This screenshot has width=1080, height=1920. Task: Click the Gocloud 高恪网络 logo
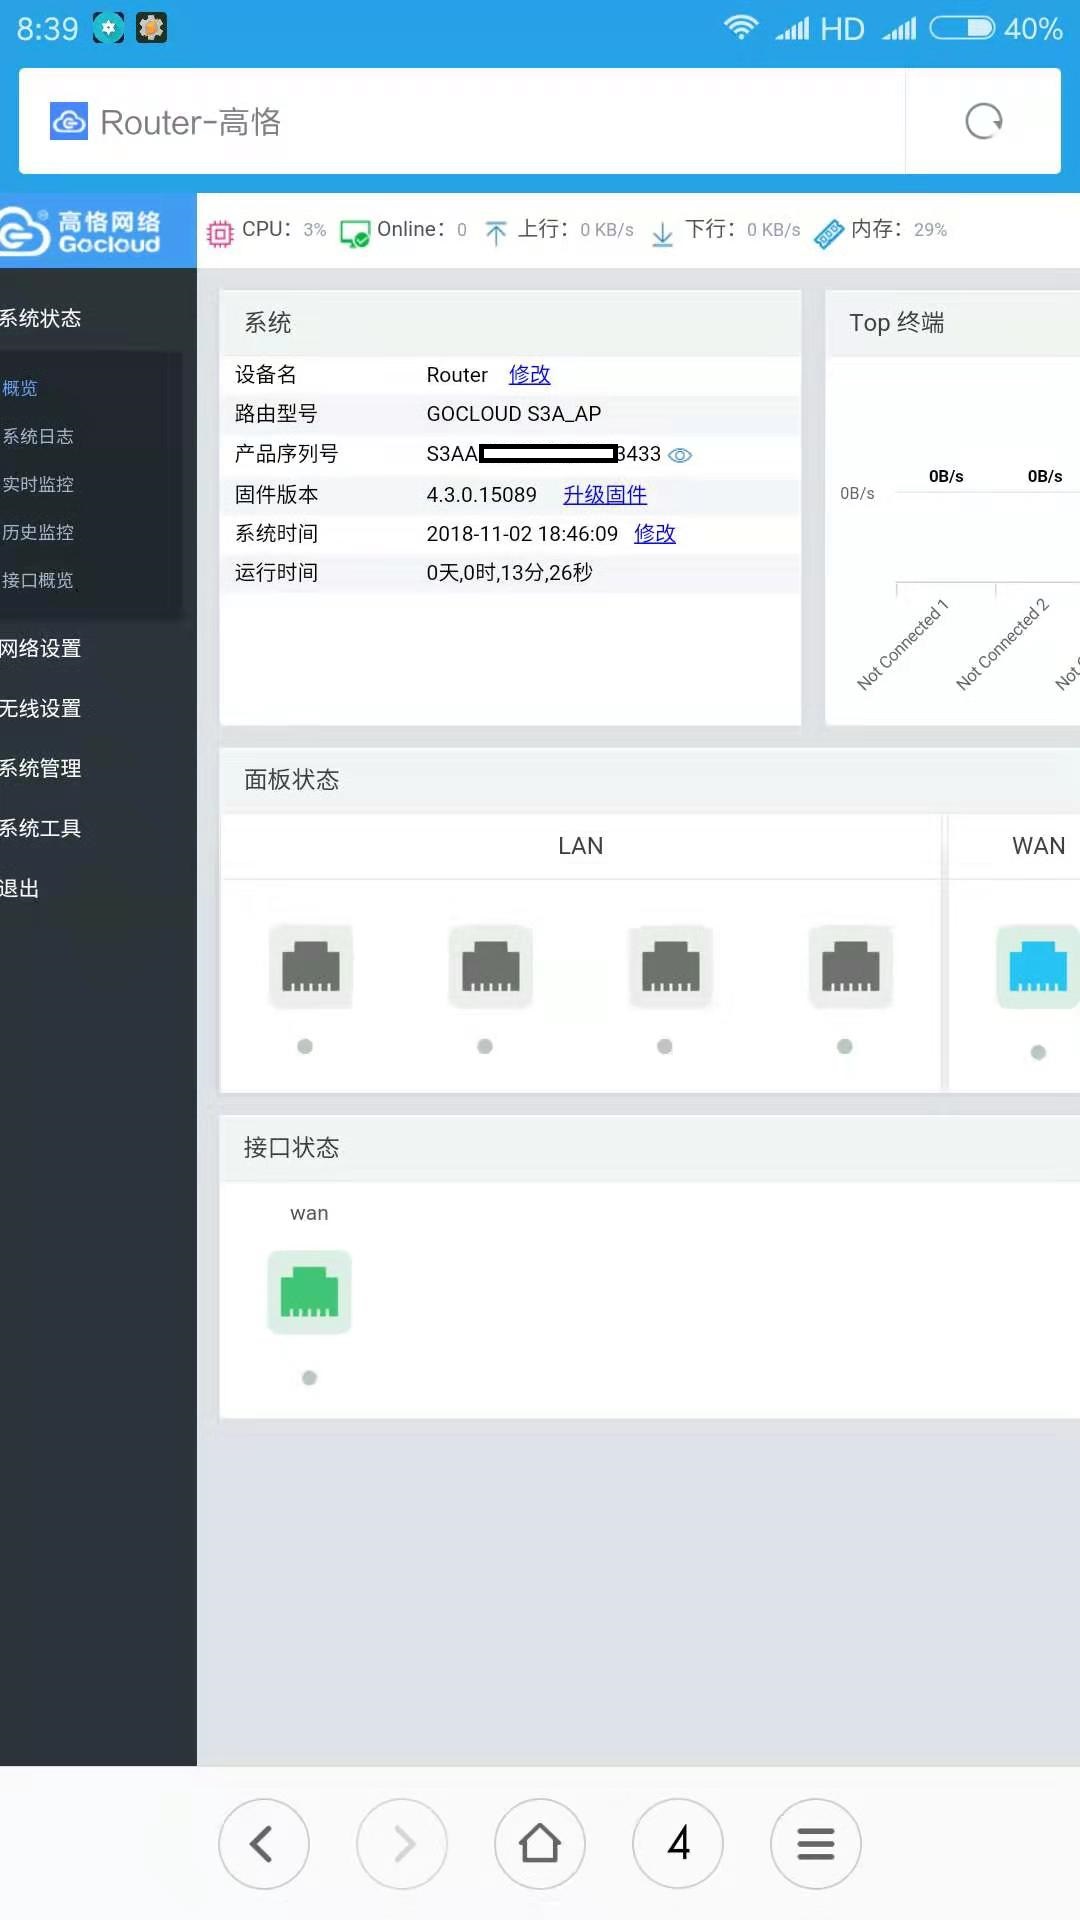82,231
